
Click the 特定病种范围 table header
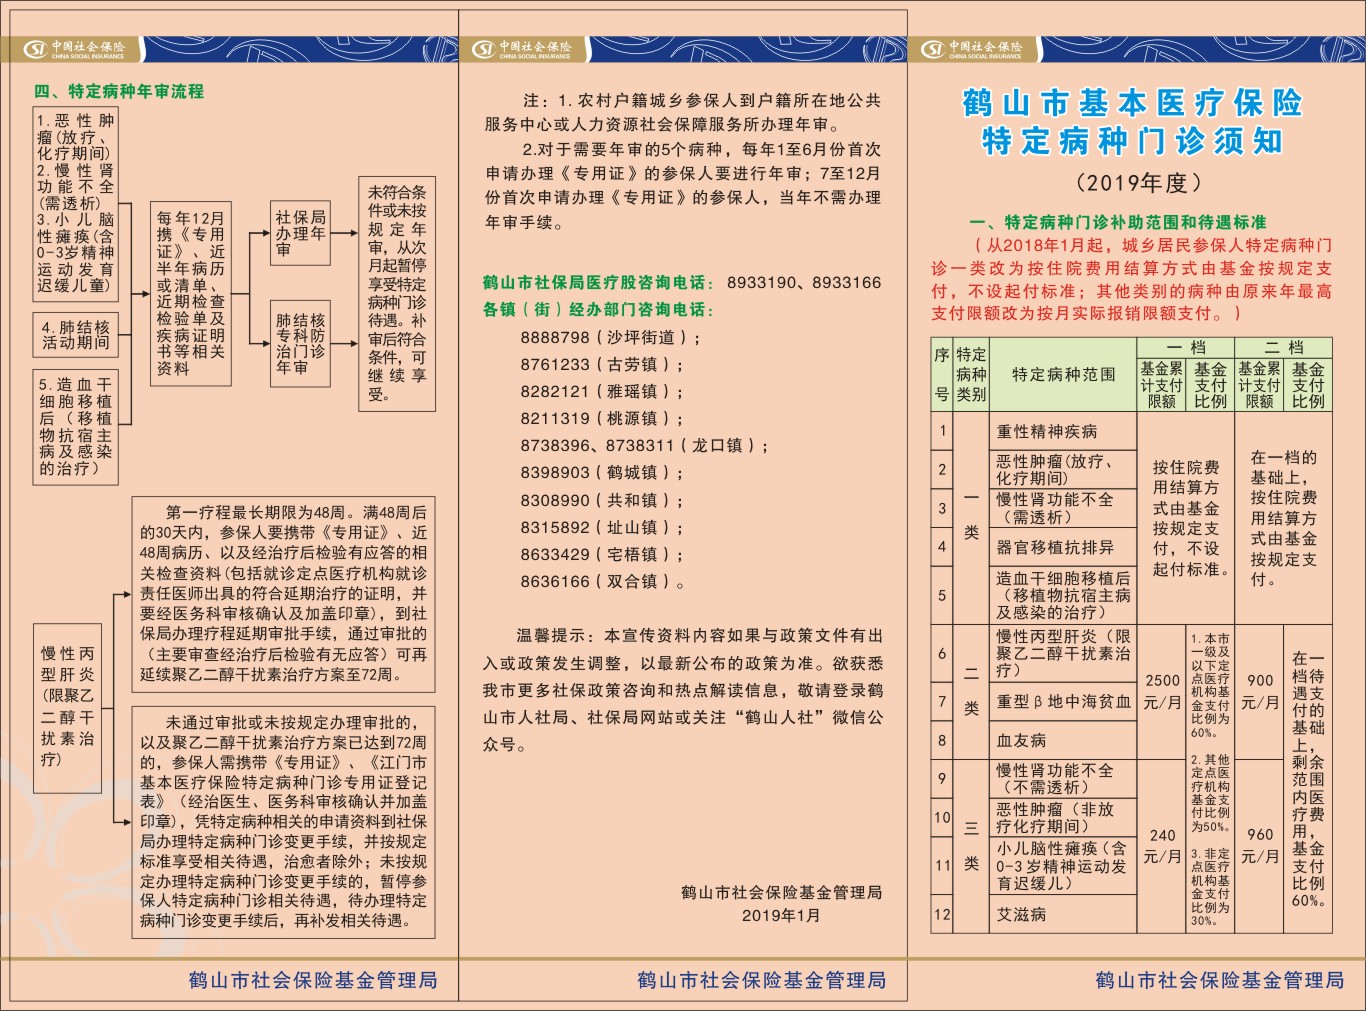click(1063, 374)
